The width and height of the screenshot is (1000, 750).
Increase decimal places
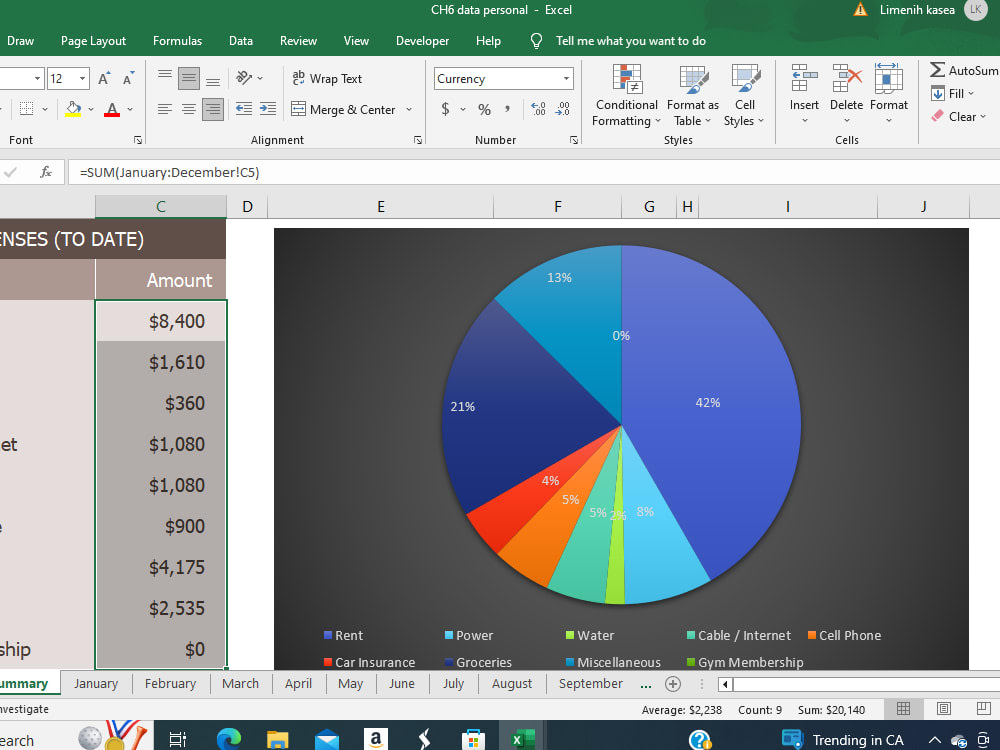(538, 109)
